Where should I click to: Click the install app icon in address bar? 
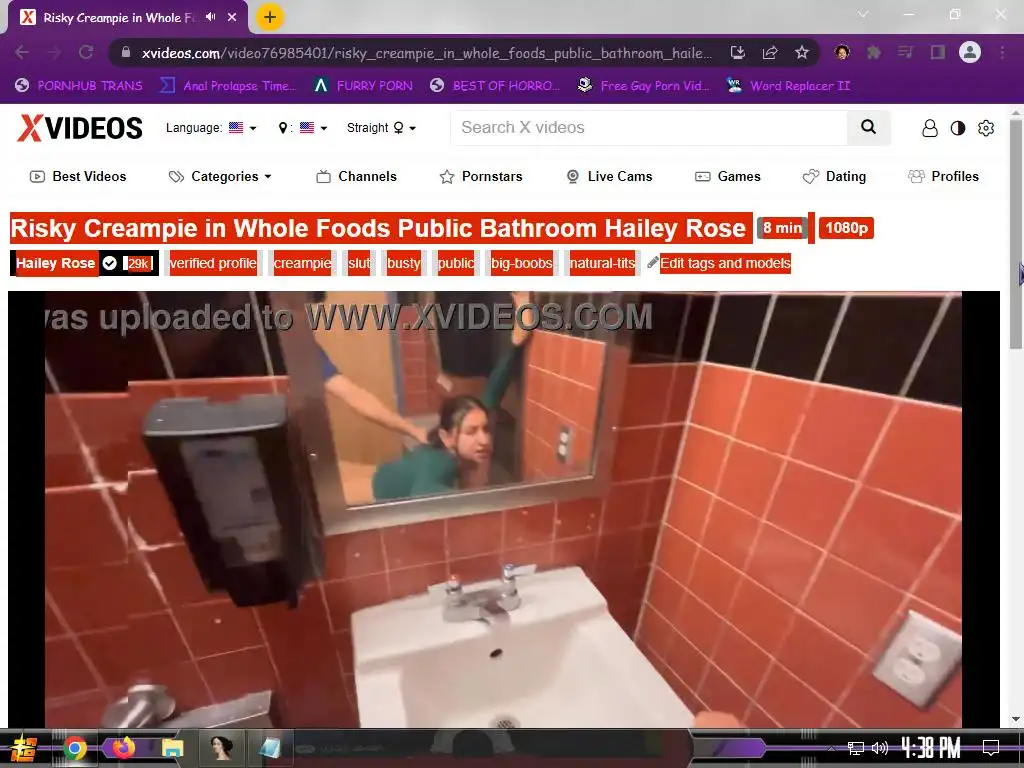737,52
